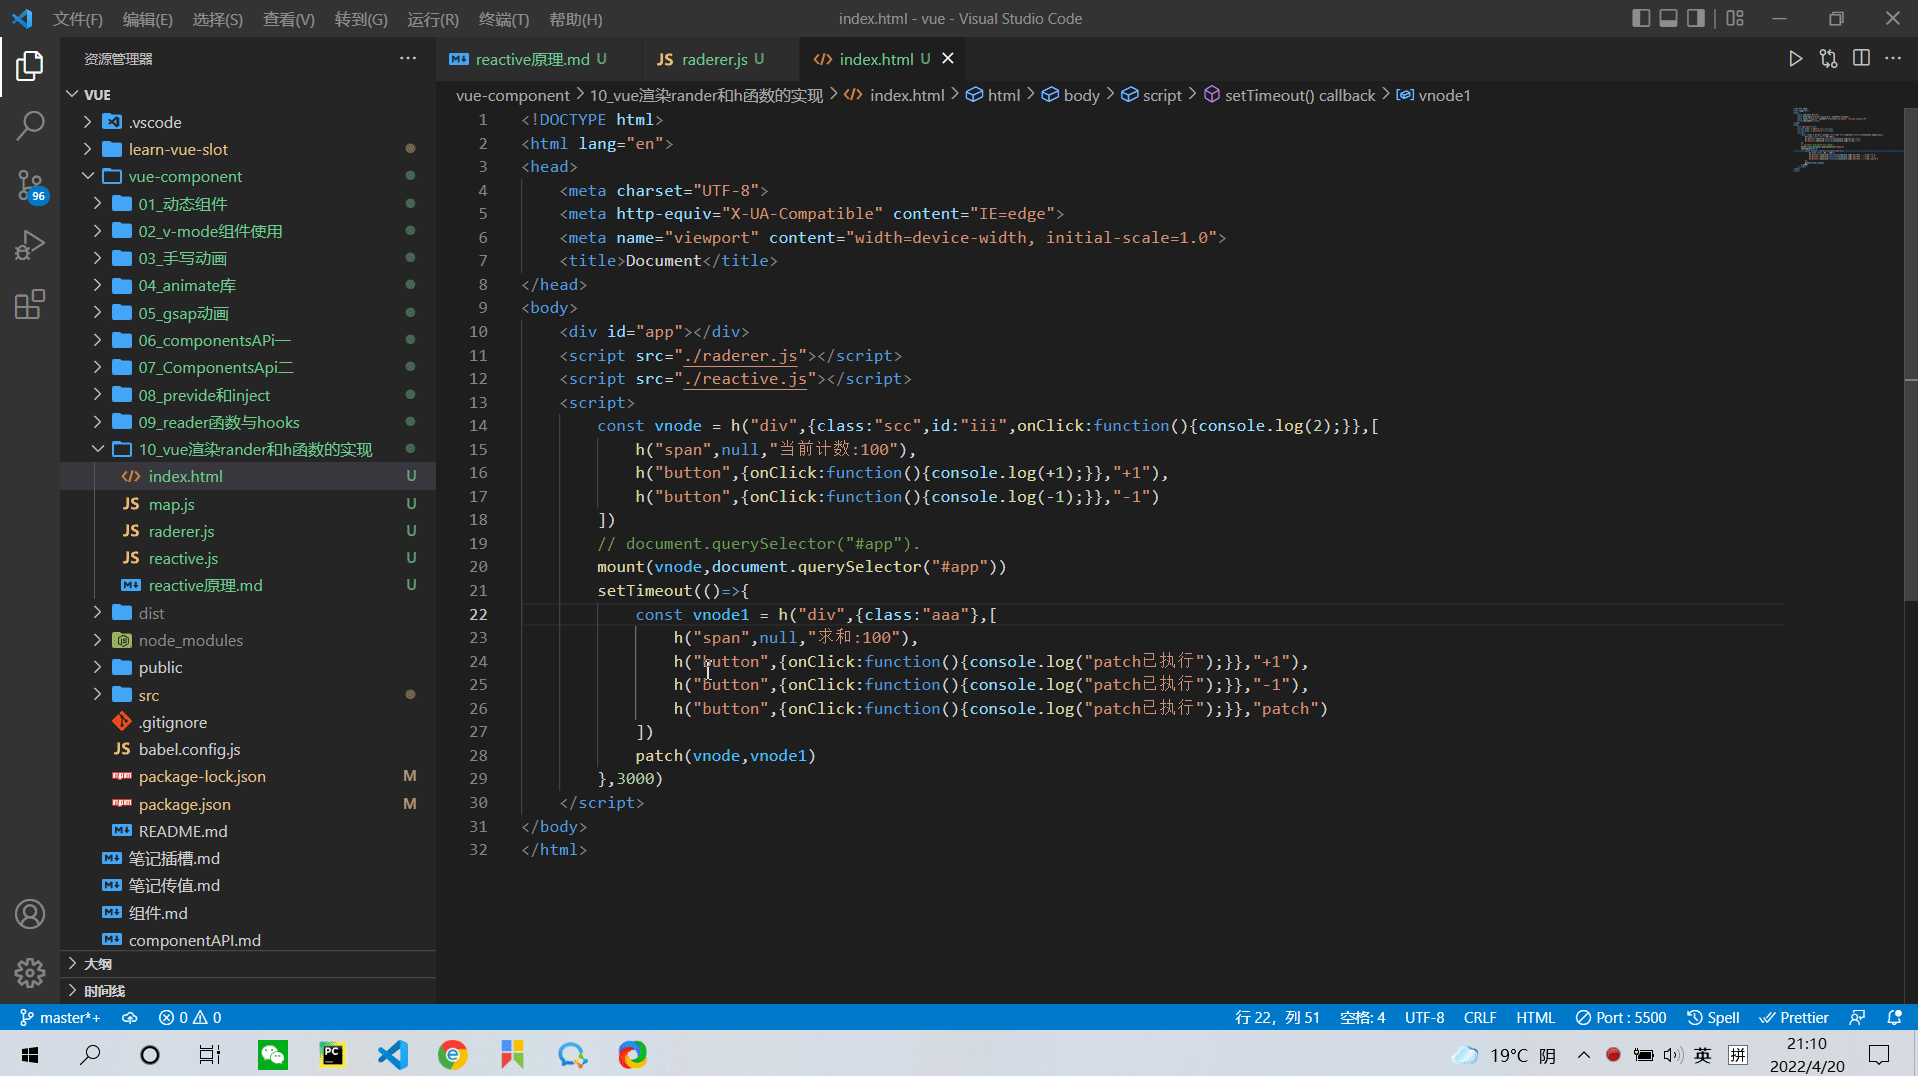Click Port : 5500 live server status
This screenshot has height=1076, width=1918.
tap(1621, 1017)
